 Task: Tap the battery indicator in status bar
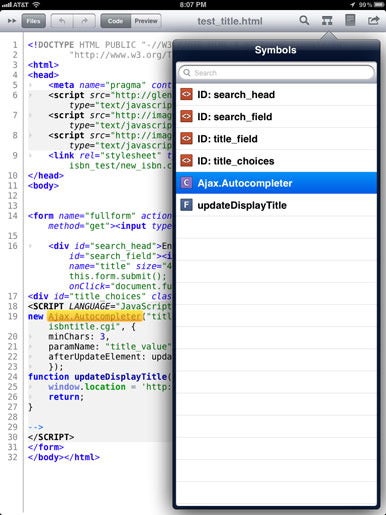click(379, 5)
